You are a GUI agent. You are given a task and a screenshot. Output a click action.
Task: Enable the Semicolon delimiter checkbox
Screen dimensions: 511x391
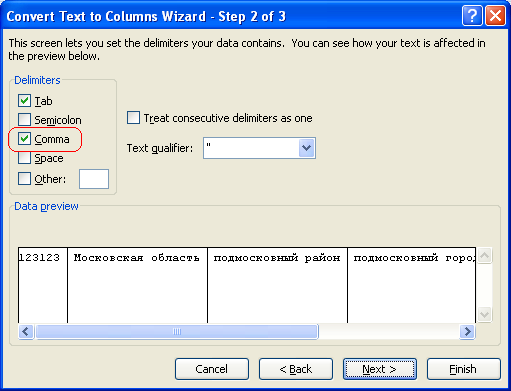(24, 119)
